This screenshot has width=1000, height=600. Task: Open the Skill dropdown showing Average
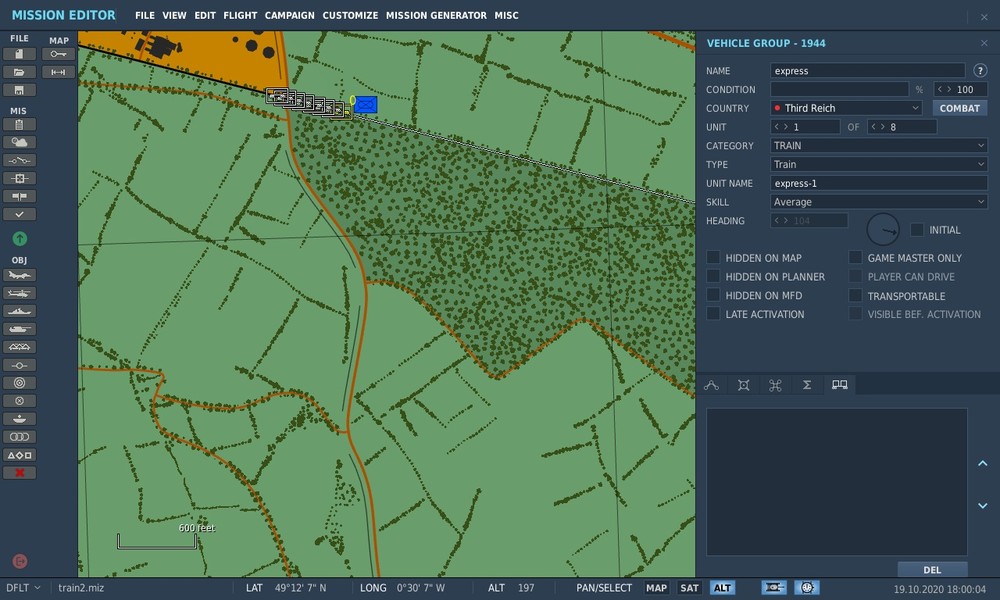click(879, 202)
